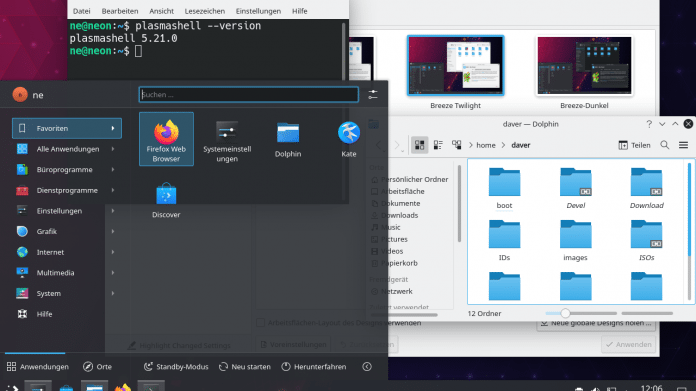
Task: Open the Datei menu in terminal
Action: coord(81,11)
